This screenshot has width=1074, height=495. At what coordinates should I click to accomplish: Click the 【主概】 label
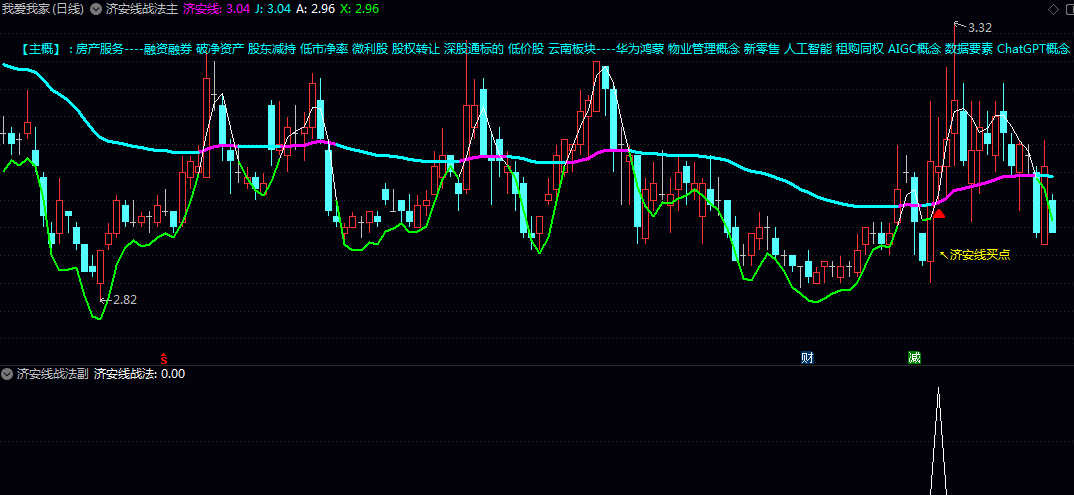click(x=42, y=49)
